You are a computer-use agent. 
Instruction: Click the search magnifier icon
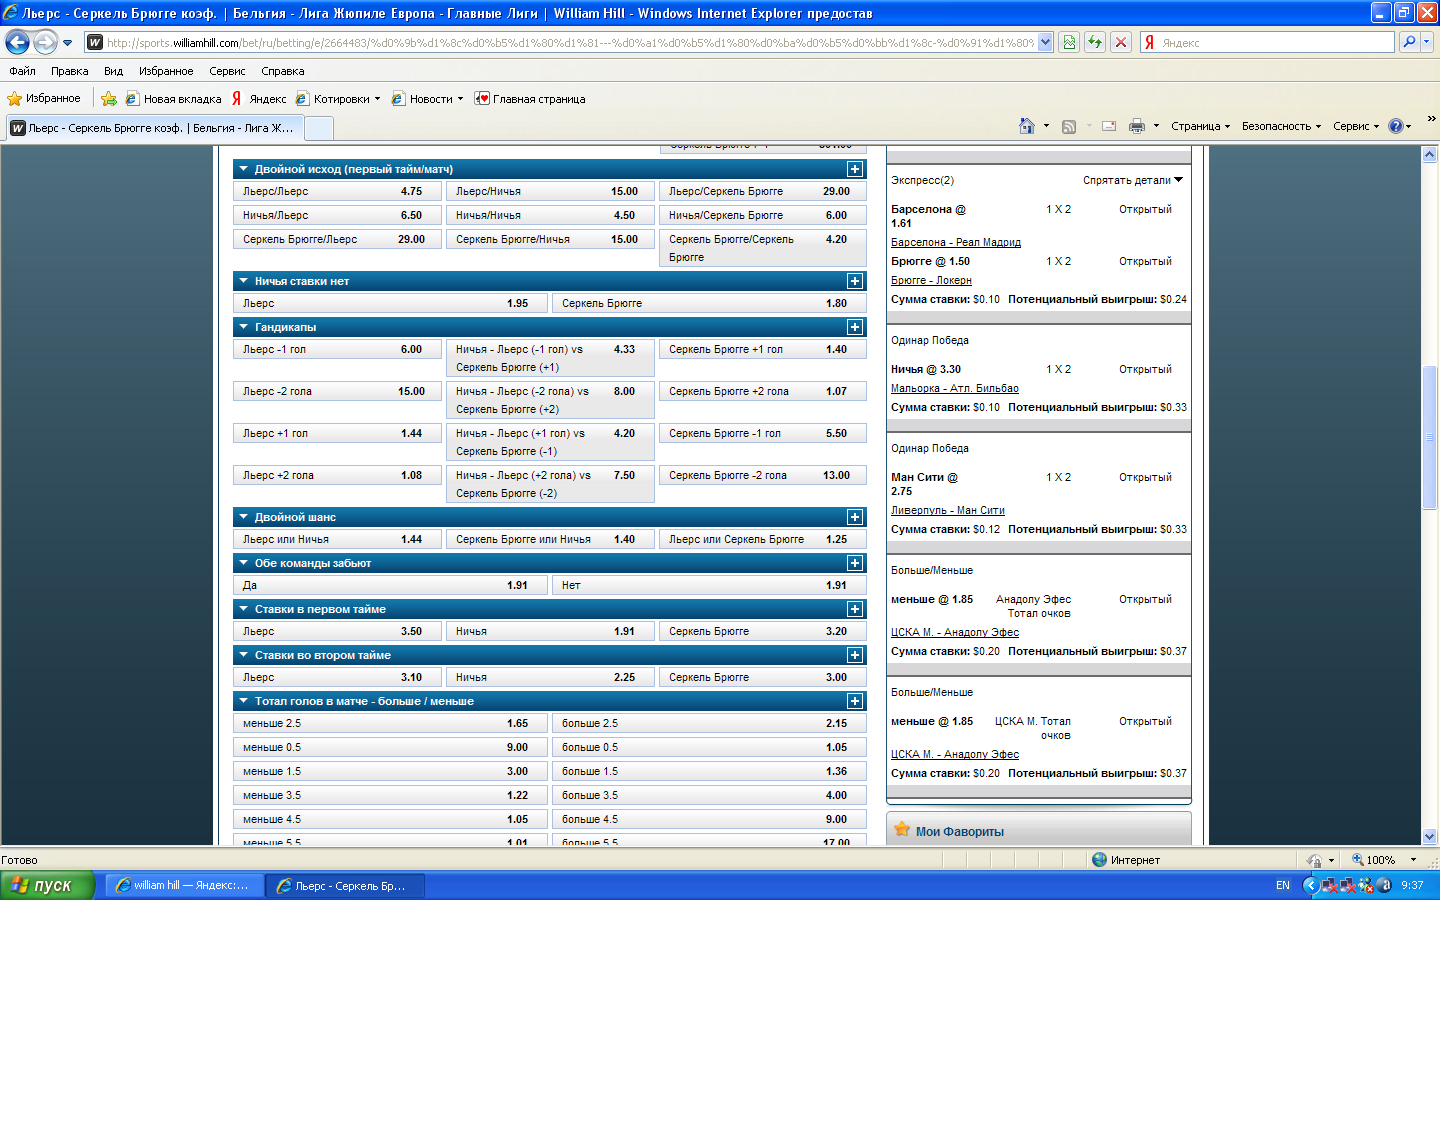(1409, 42)
